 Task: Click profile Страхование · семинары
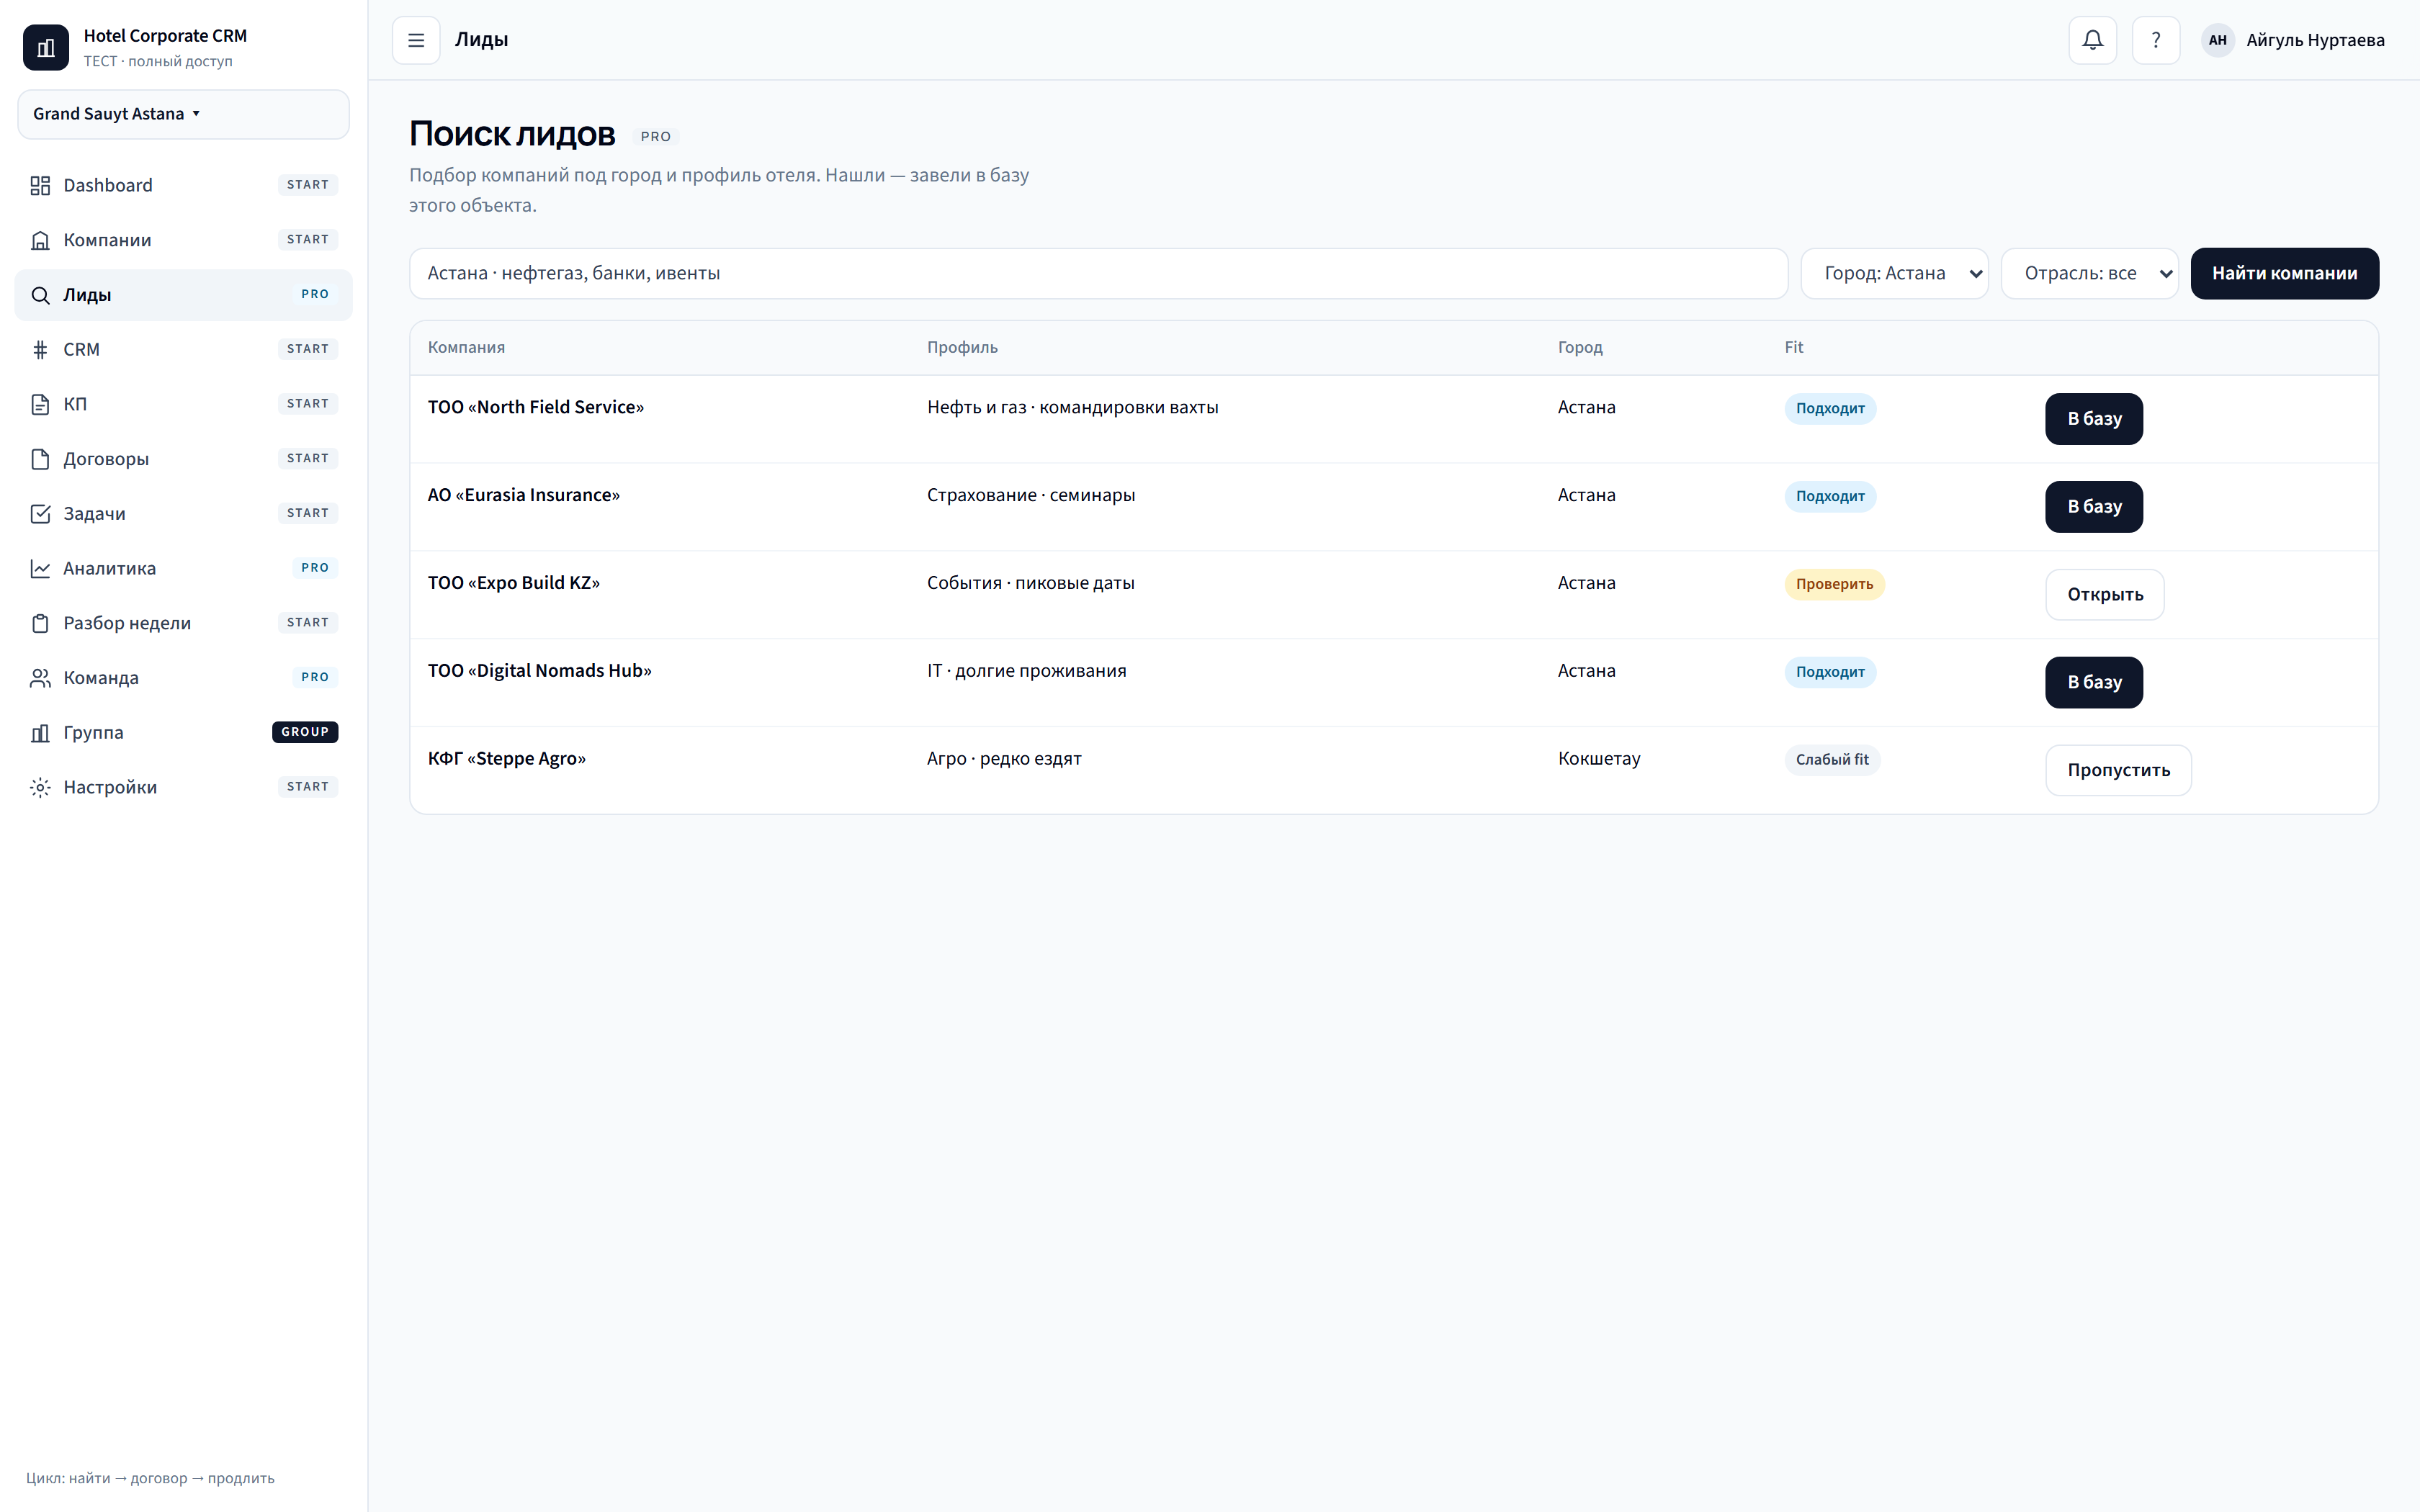point(1031,495)
